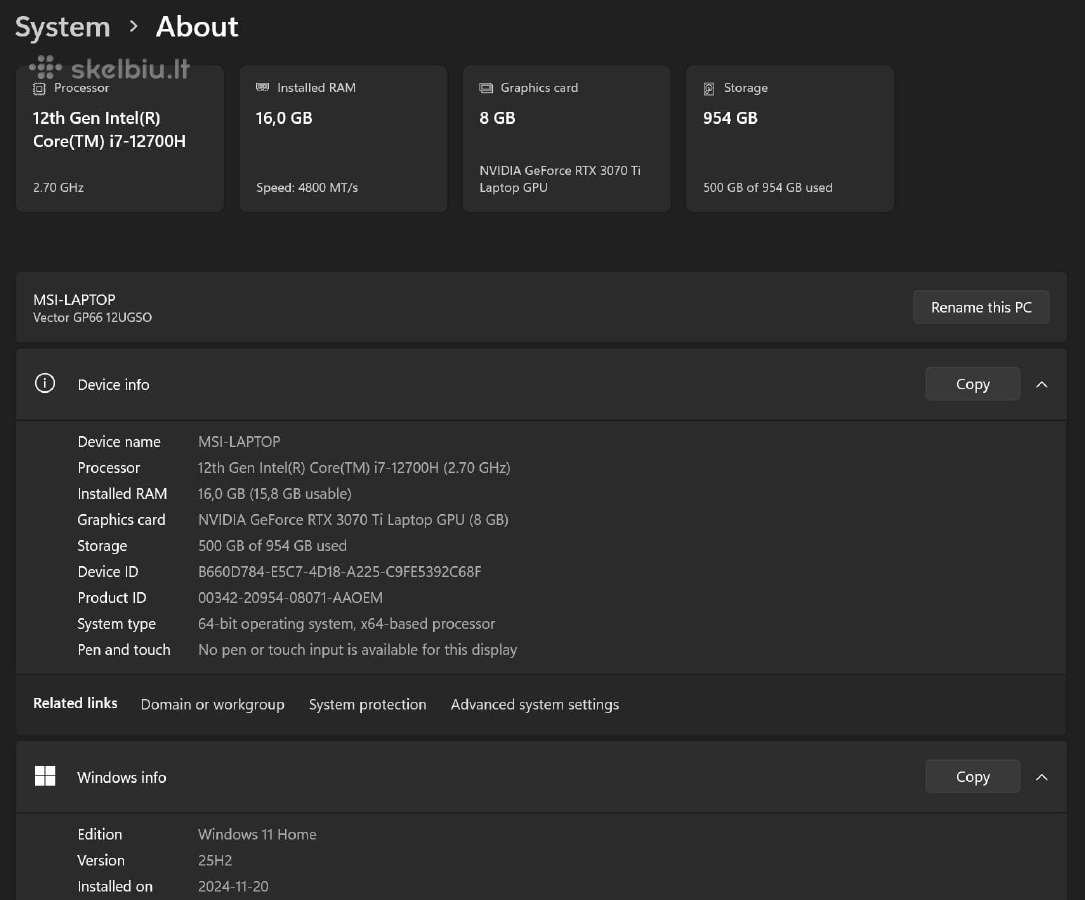The height and width of the screenshot is (900, 1085).
Task: Open the Graphics card summary card
Action: [x=567, y=138]
